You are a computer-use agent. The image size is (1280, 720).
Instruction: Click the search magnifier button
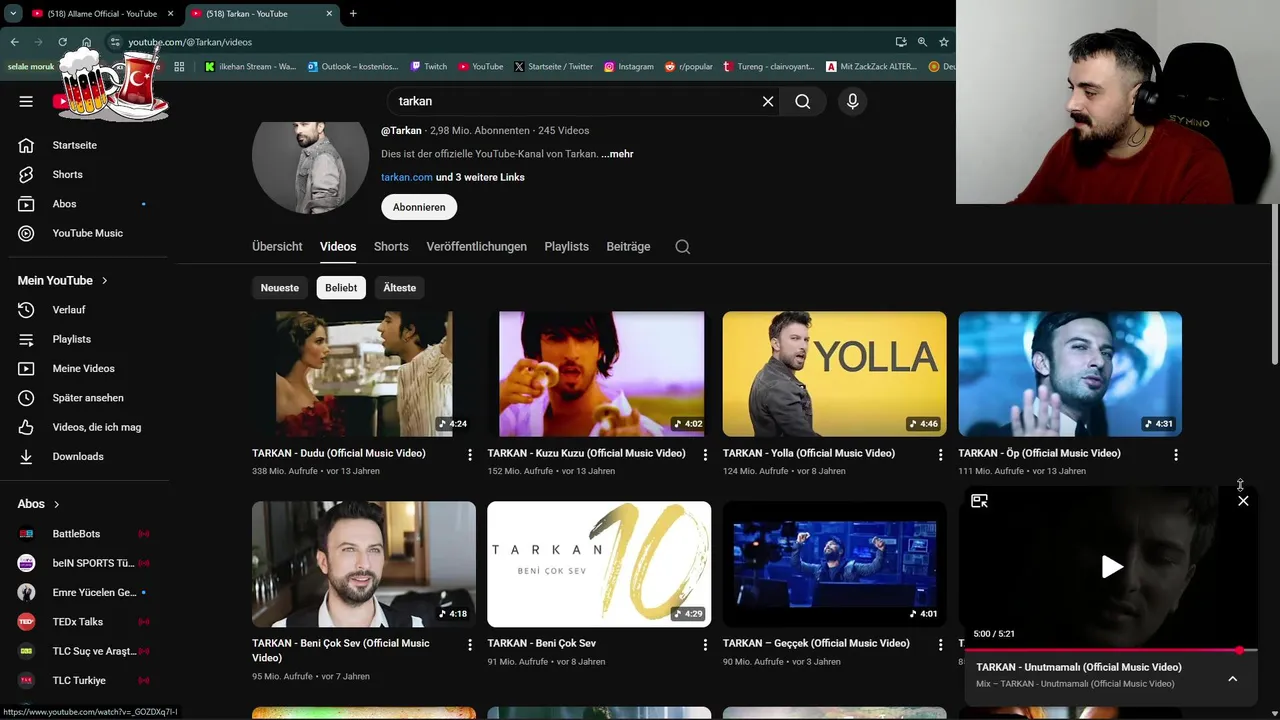click(803, 101)
